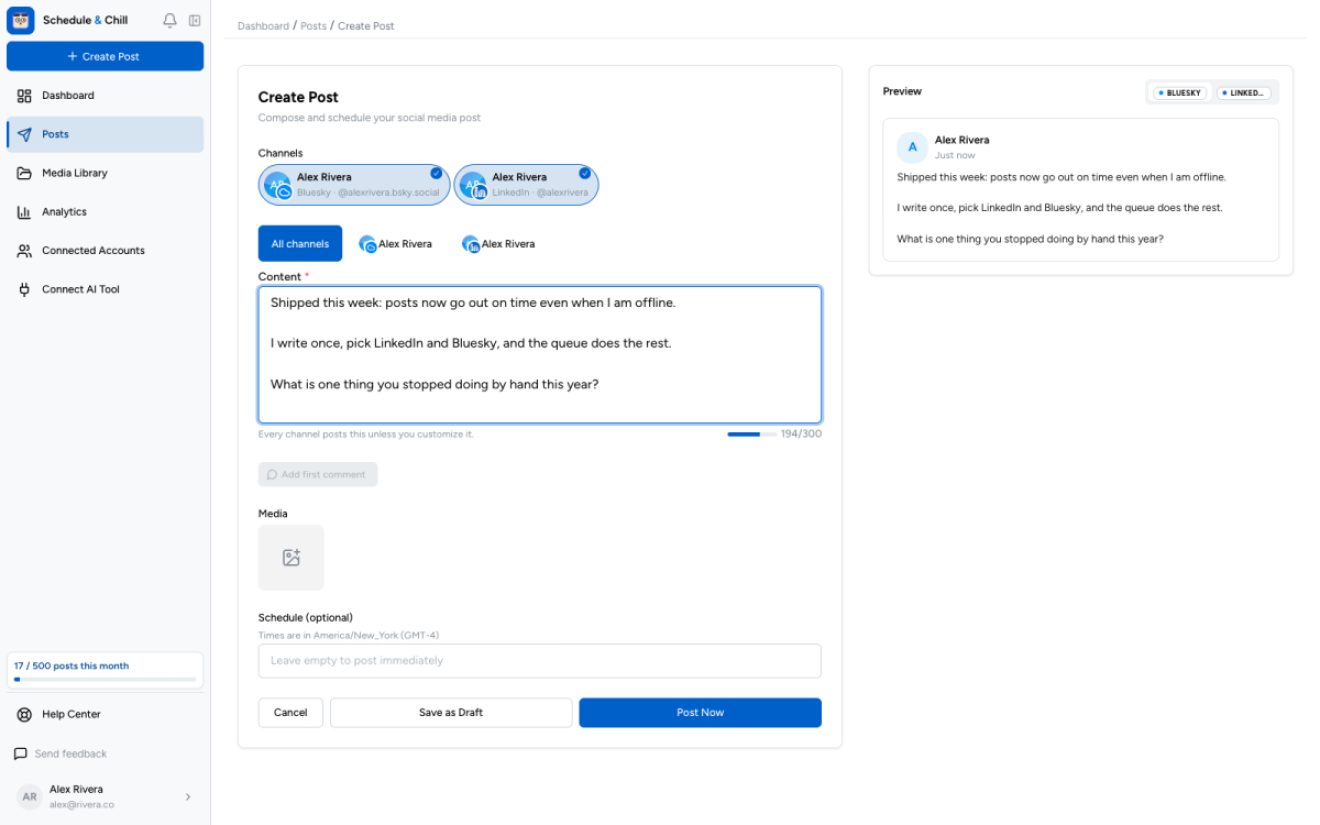Click the Dashboard breadcrumb link

point(263,26)
